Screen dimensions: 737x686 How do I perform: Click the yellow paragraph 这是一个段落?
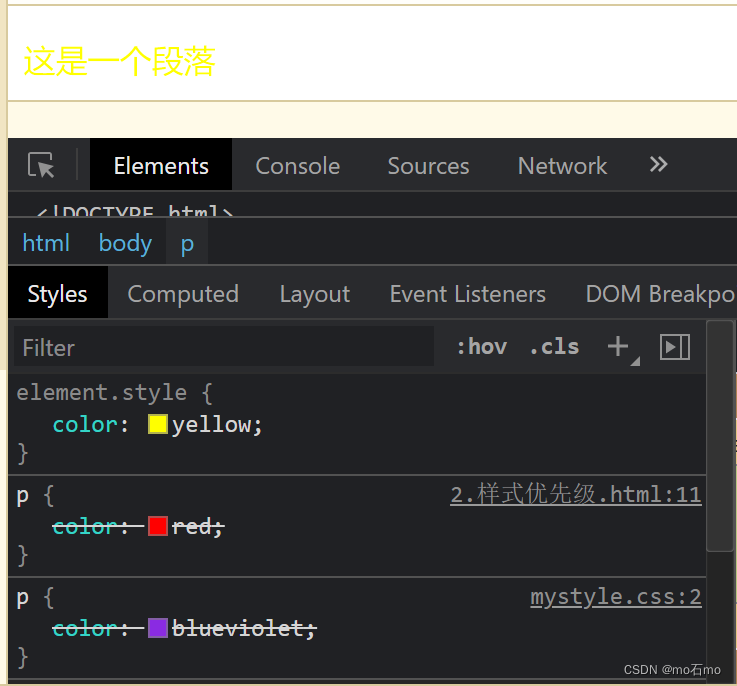click(119, 61)
